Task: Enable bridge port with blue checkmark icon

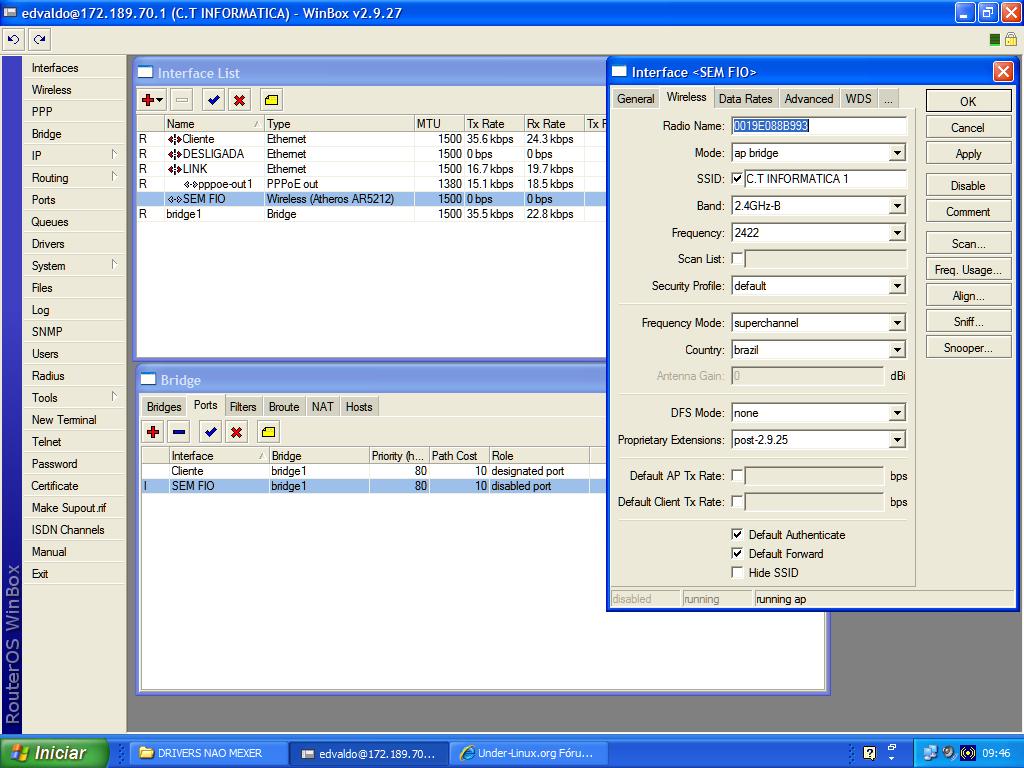Action: pos(210,432)
